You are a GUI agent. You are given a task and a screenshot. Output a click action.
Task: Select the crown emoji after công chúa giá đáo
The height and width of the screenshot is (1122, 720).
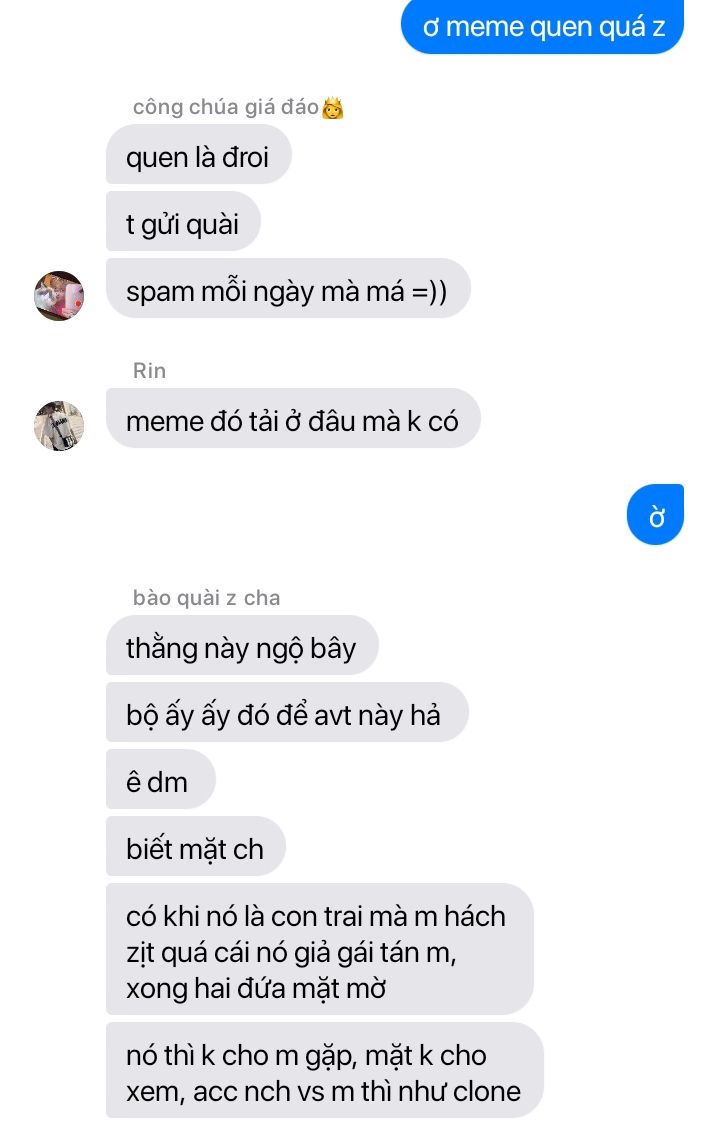[x=333, y=108]
